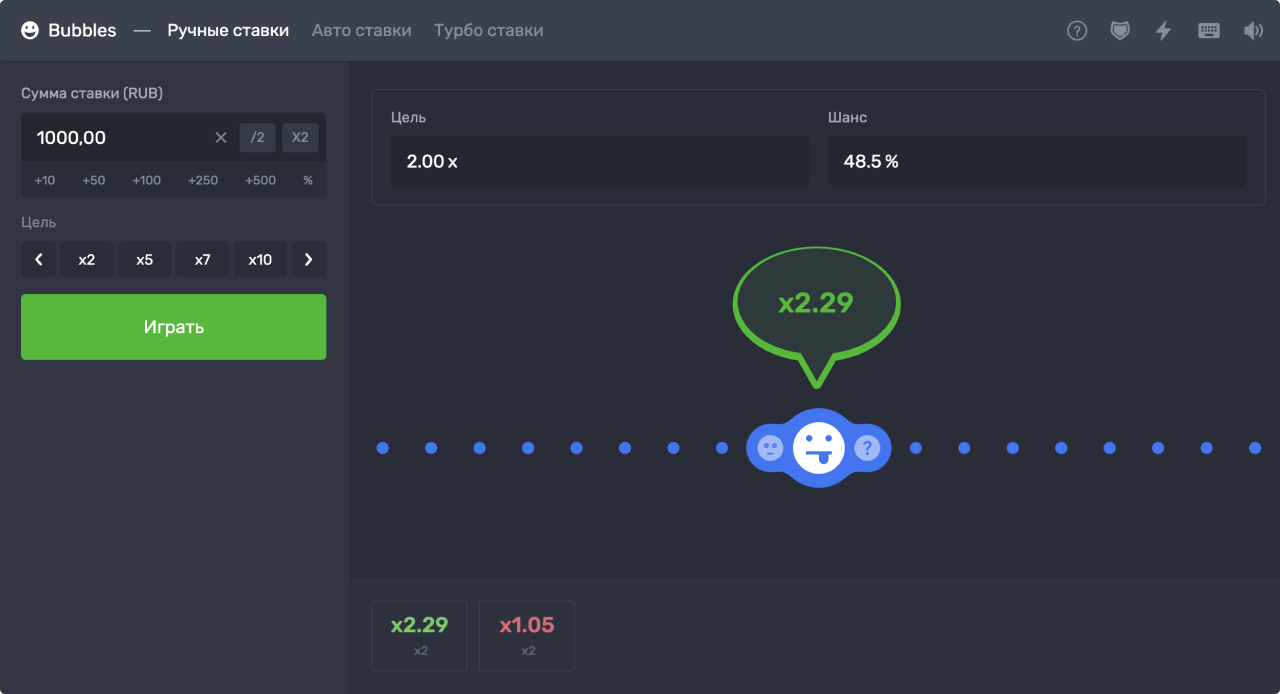The height and width of the screenshot is (694, 1280).
Task: Select the x5 target preset
Action: tap(145, 260)
